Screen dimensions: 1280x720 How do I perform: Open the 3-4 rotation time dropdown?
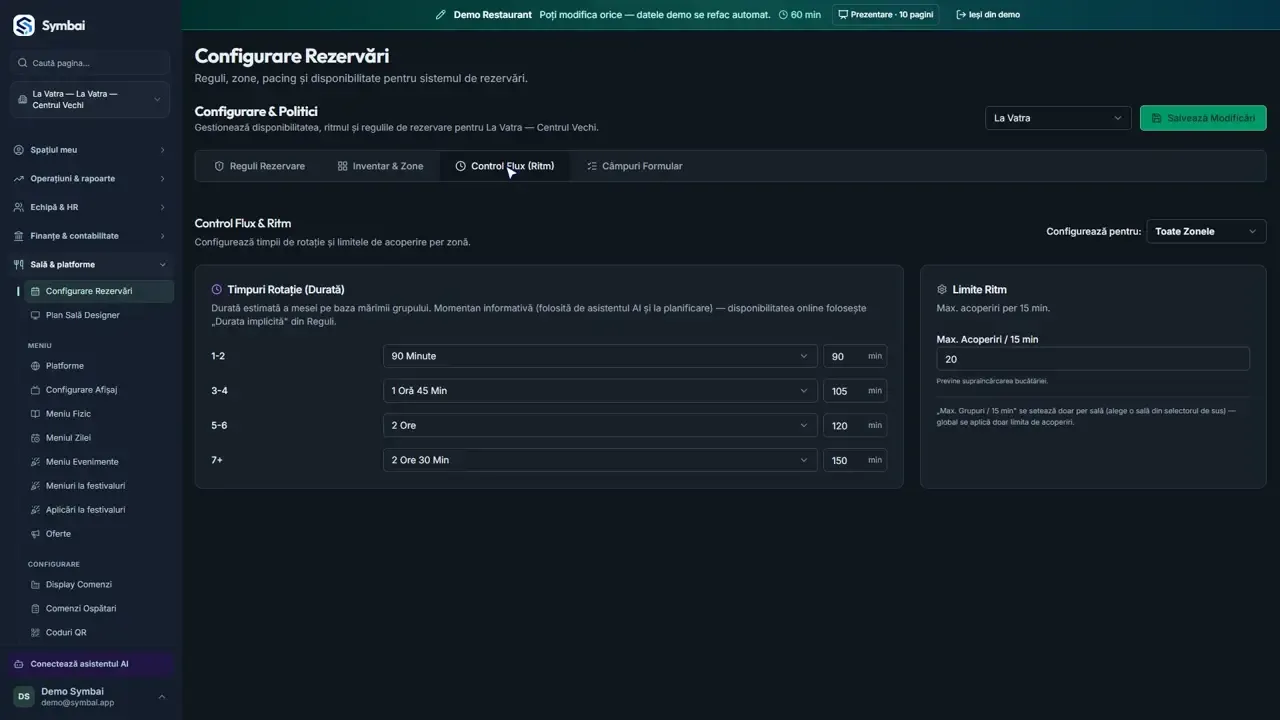600,391
